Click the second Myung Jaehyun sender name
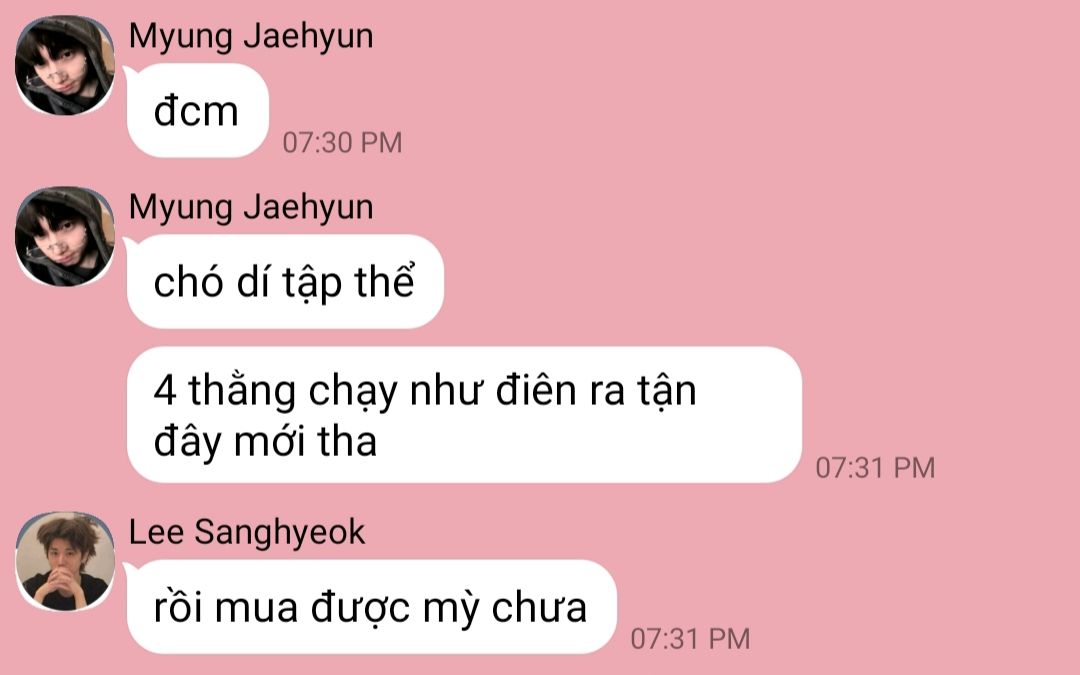This screenshot has width=1080, height=675. point(251,207)
